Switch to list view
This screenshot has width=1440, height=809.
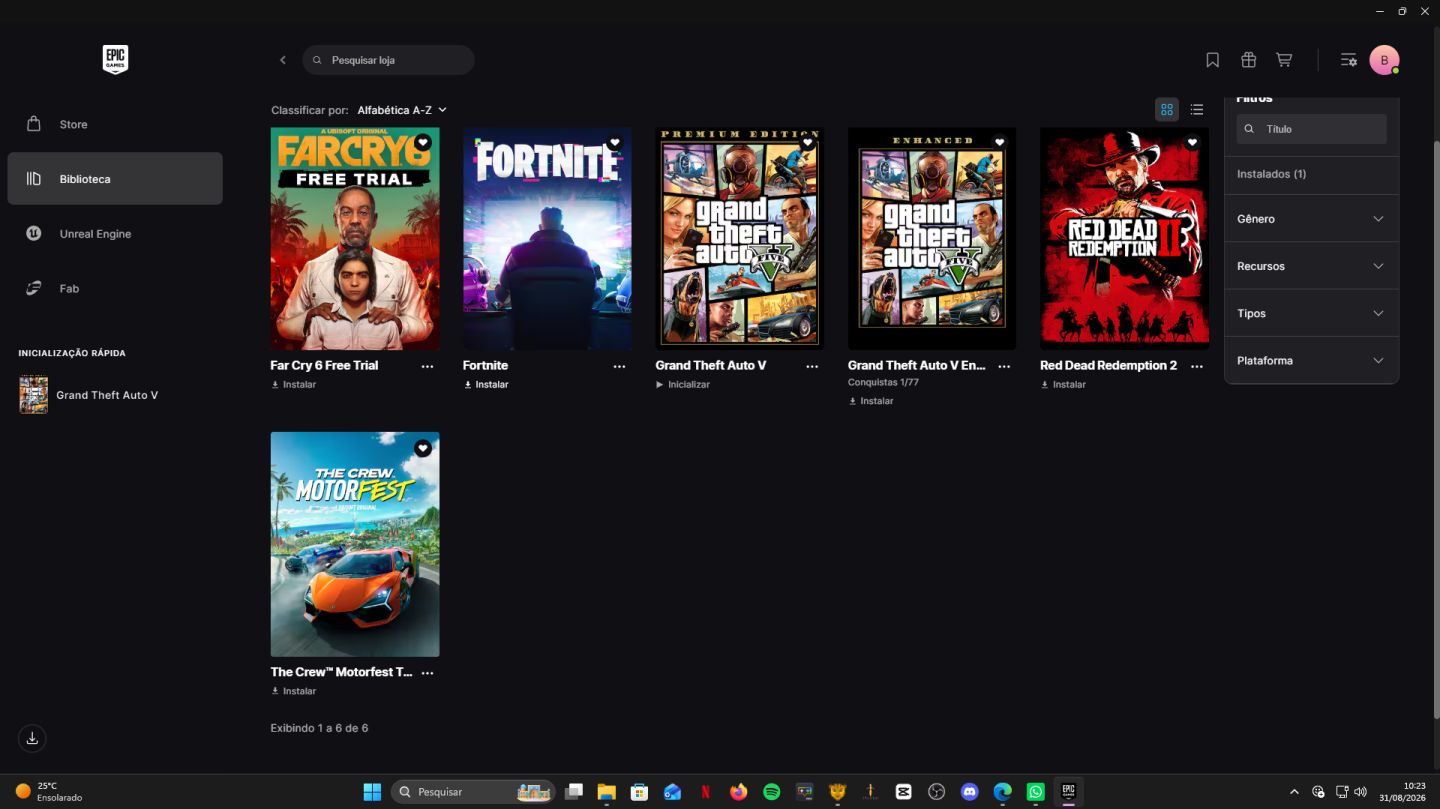click(x=1197, y=110)
